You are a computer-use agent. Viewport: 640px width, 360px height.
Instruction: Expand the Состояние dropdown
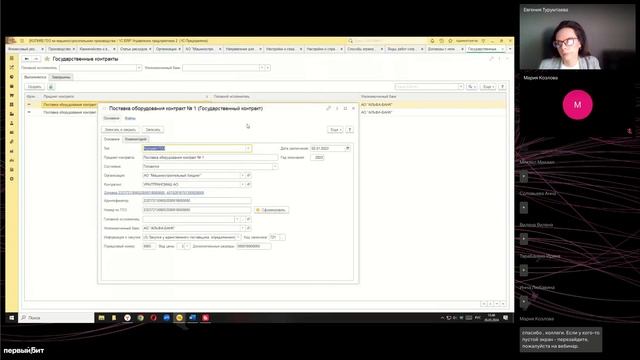point(275,167)
